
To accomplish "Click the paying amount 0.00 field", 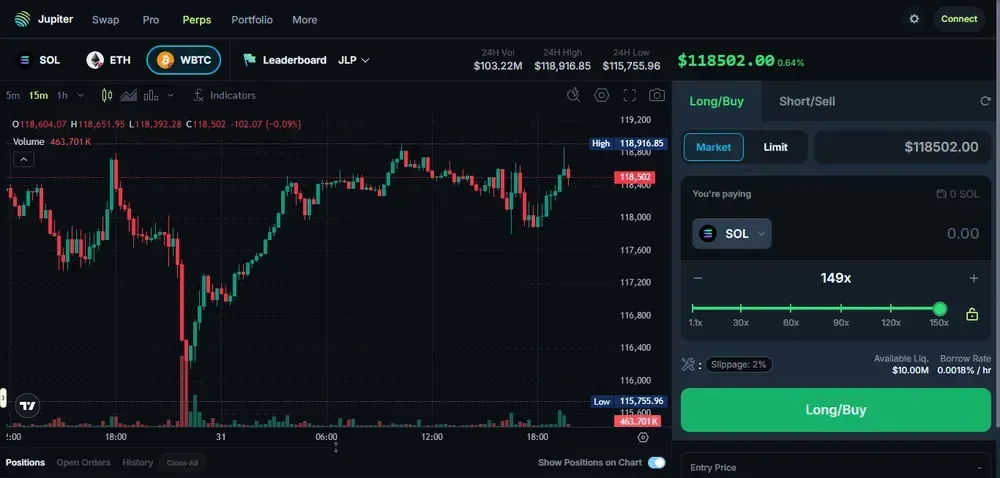I will pyautogui.click(x=962, y=234).
